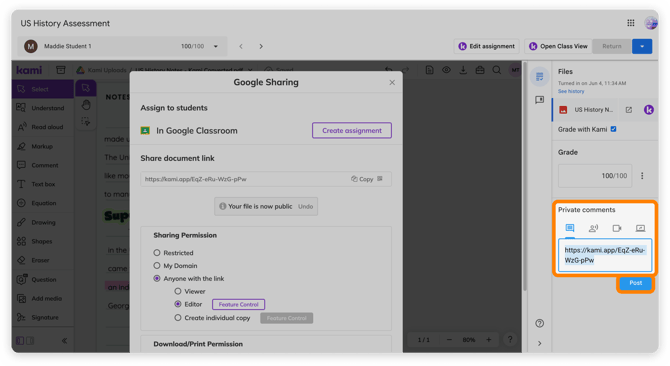Open Feature Control next to Editor
Screen dimensions: 670x366
pyautogui.click(x=238, y=305)
